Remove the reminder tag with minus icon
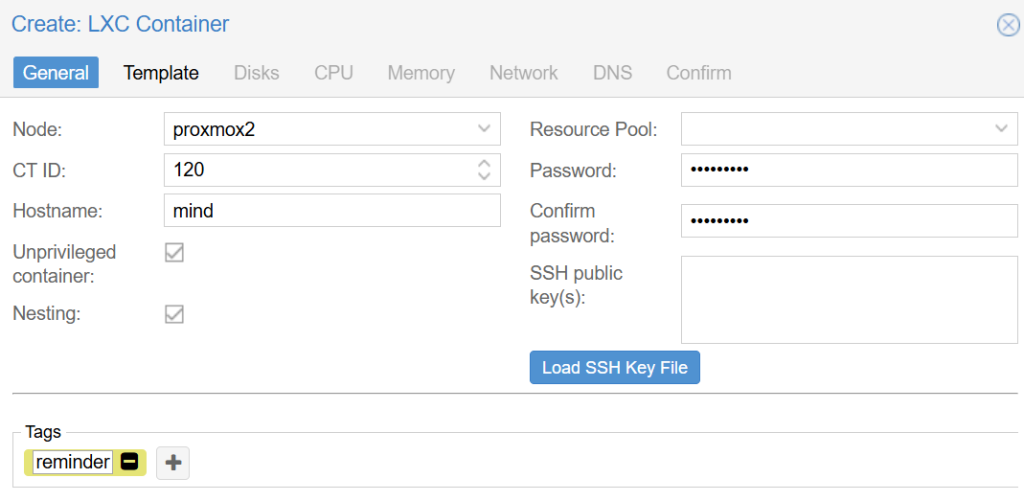The width and height of the screenshot is (1024, 501). tap(129, 462)
